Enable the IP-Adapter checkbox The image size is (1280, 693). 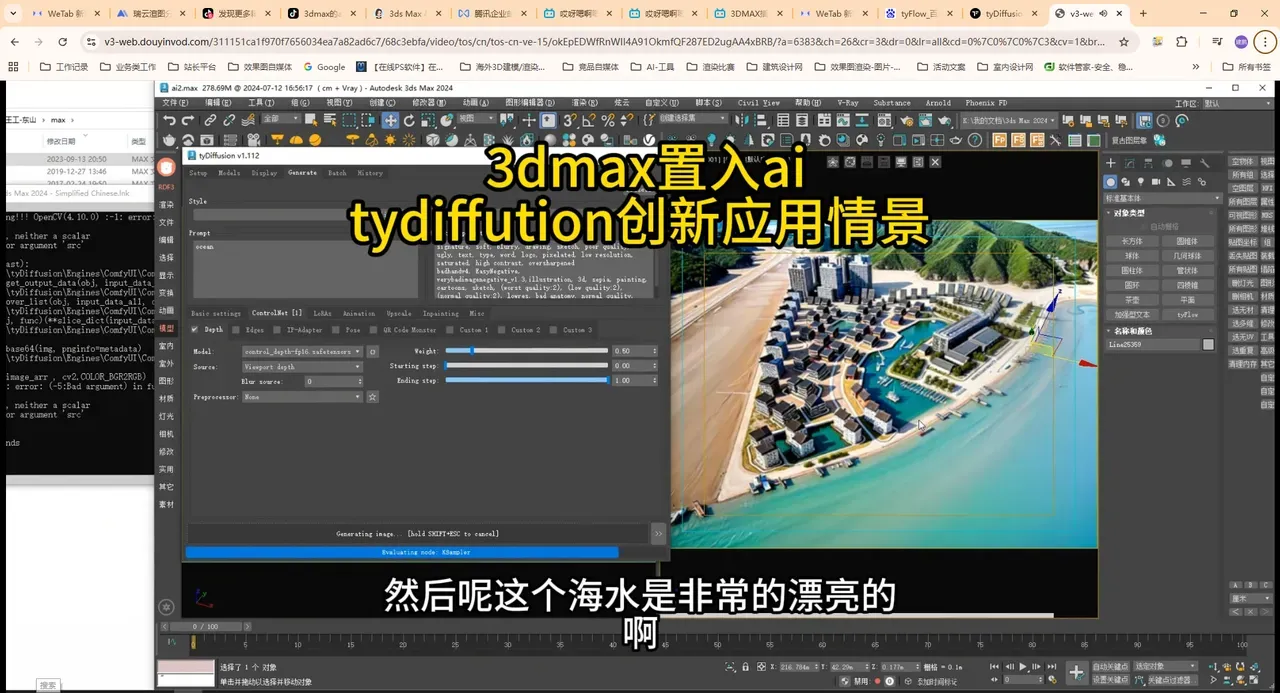[x=277, y=329]
